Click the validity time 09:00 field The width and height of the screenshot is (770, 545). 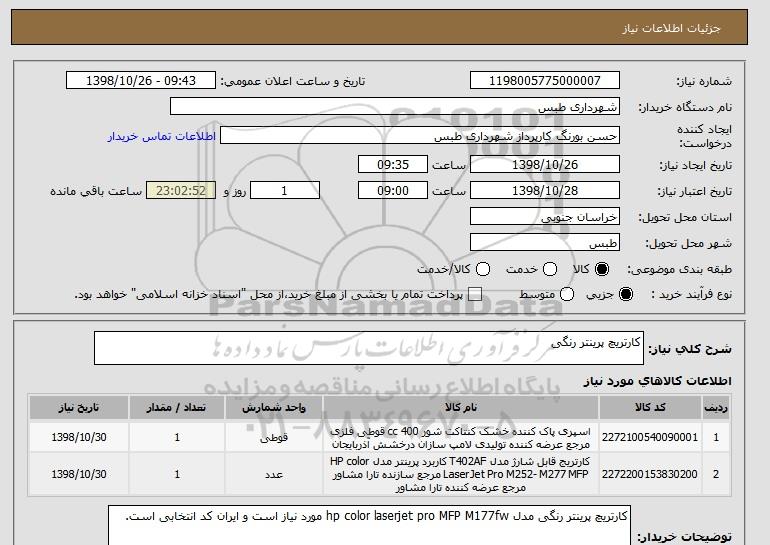pos(393,191)
